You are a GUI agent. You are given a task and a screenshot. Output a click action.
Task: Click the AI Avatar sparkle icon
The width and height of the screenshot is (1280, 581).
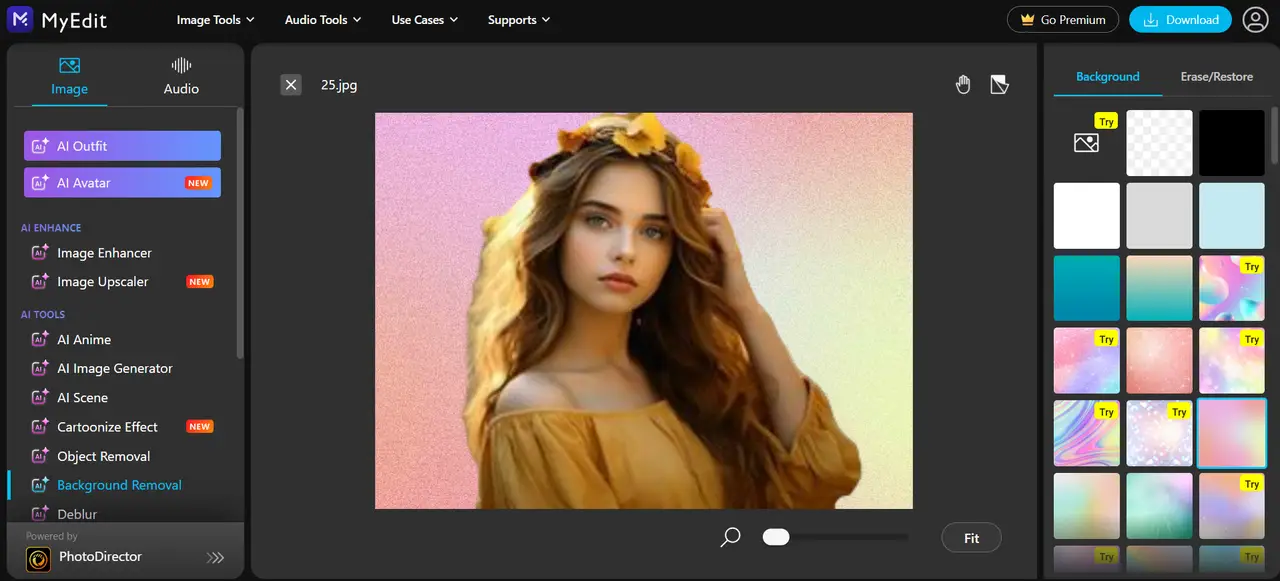(x=40, y=183)
